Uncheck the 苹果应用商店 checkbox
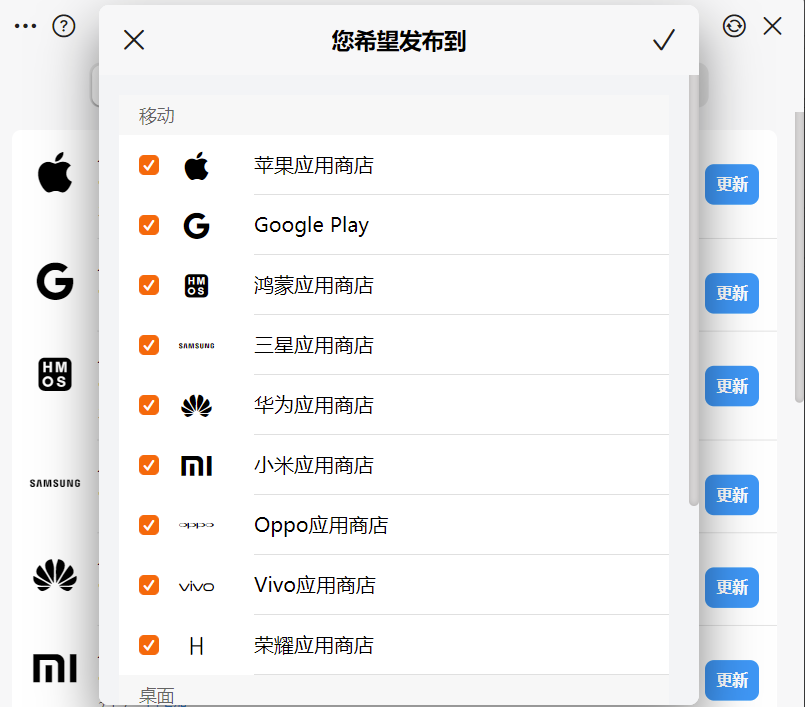805x707 pixels. pyautogui.click(x=149, y=165)
